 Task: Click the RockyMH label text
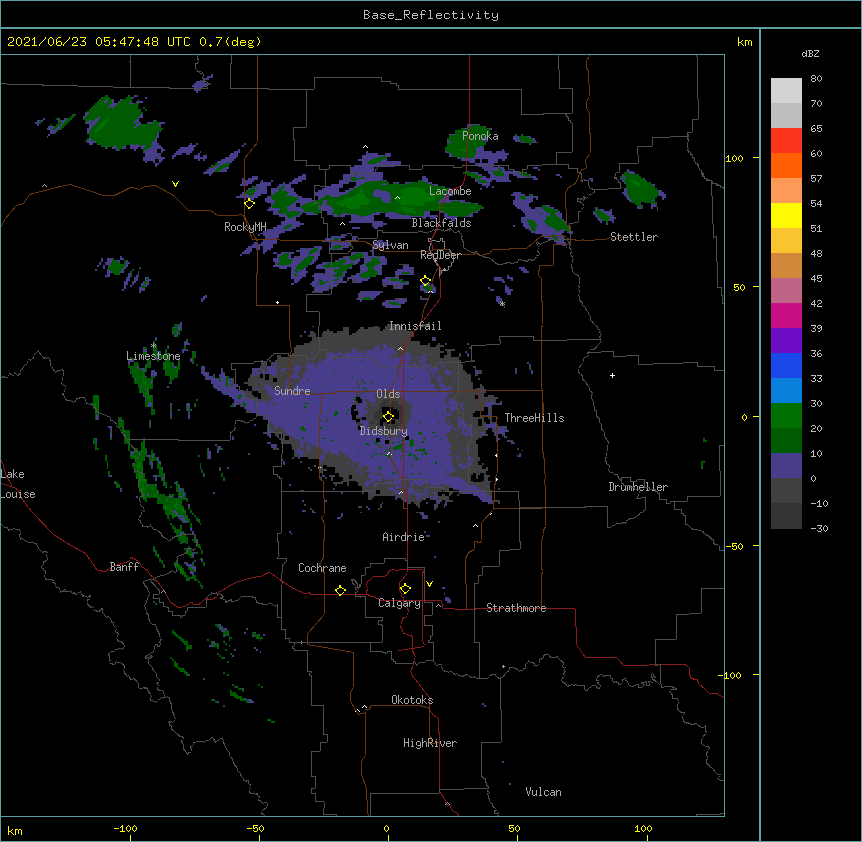tap(245, 227)
